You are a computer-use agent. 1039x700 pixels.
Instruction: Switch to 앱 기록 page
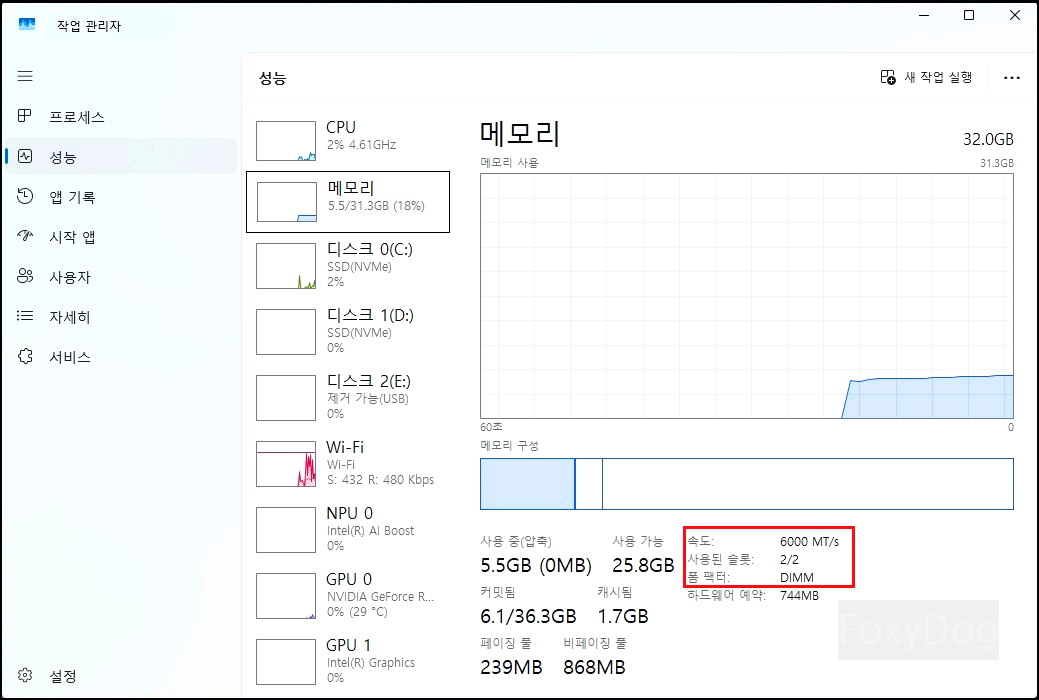[121, 196]
